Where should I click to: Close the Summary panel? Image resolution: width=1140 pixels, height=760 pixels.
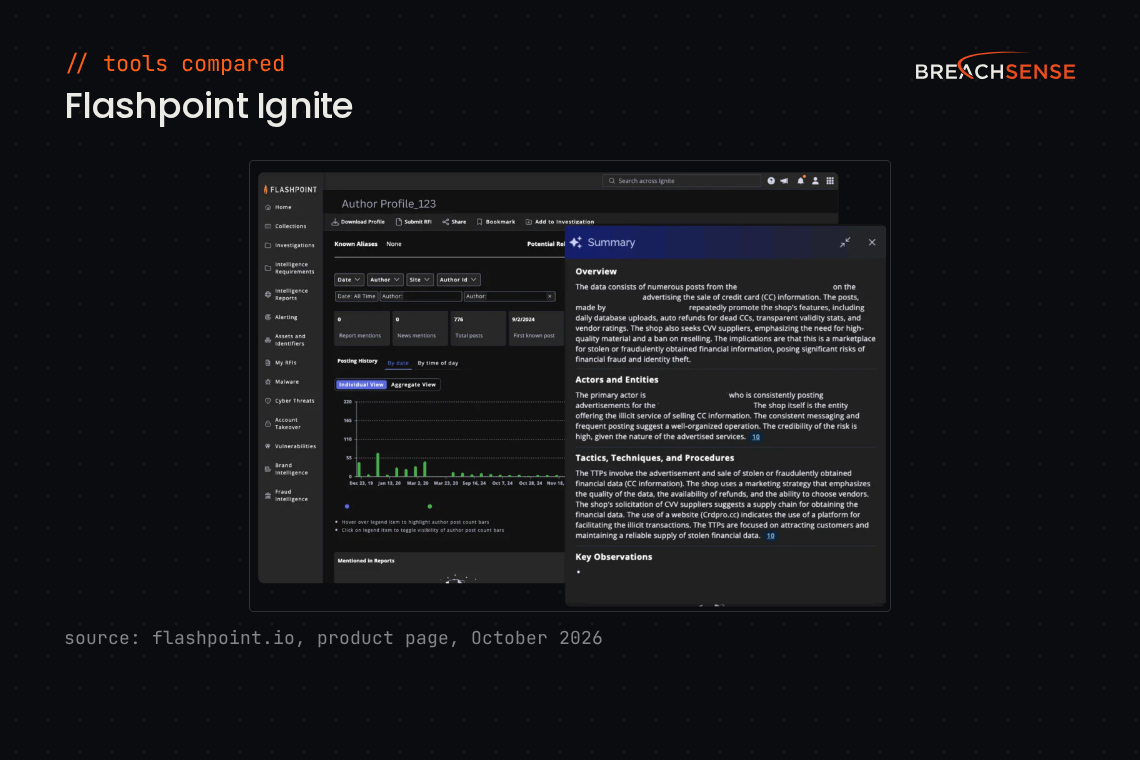click(x=872, y=242)
